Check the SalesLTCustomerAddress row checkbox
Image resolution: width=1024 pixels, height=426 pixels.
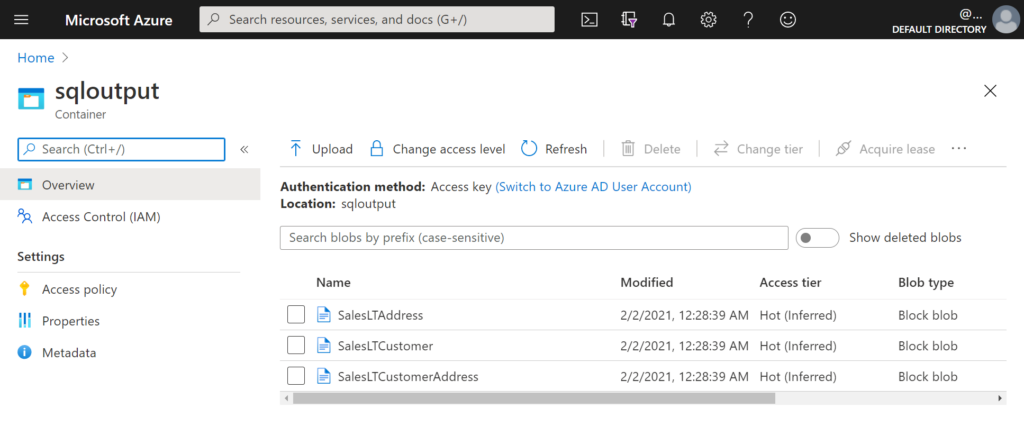click(x=296, y=376)
